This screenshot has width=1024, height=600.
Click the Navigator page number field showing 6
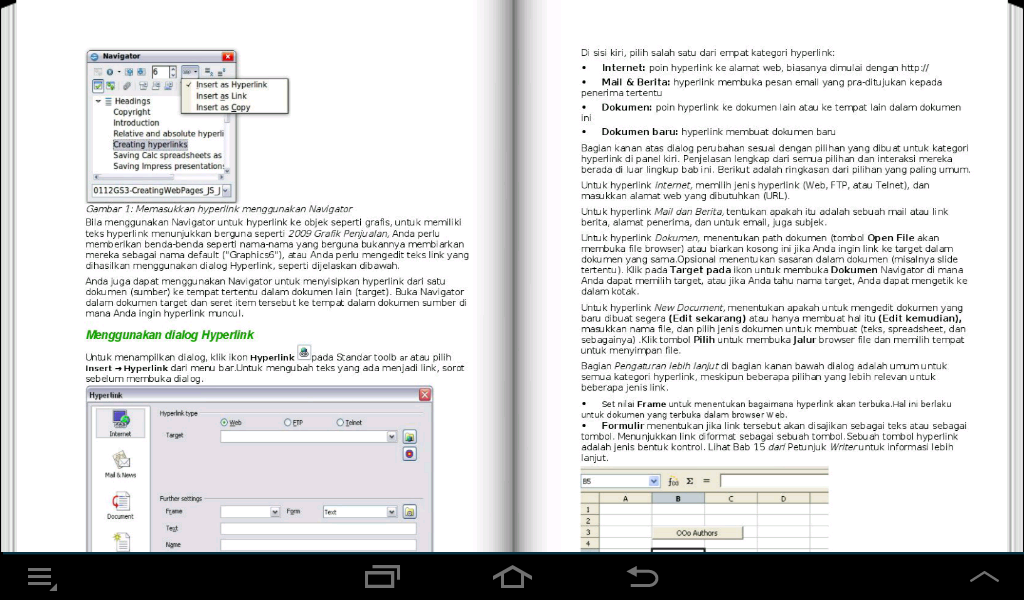pos(161,72)
